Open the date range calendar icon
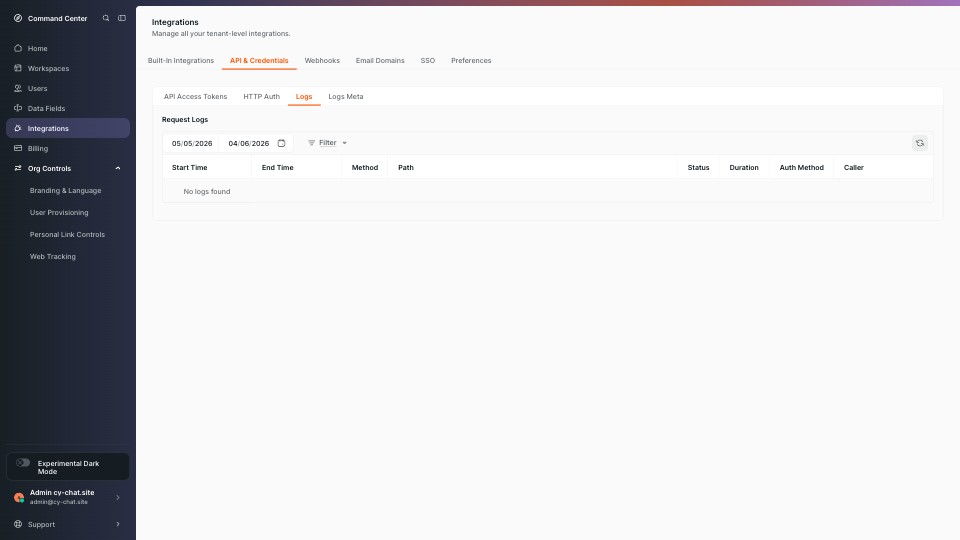960x540 pixels. pyautogui.click(x=282, y=143)
